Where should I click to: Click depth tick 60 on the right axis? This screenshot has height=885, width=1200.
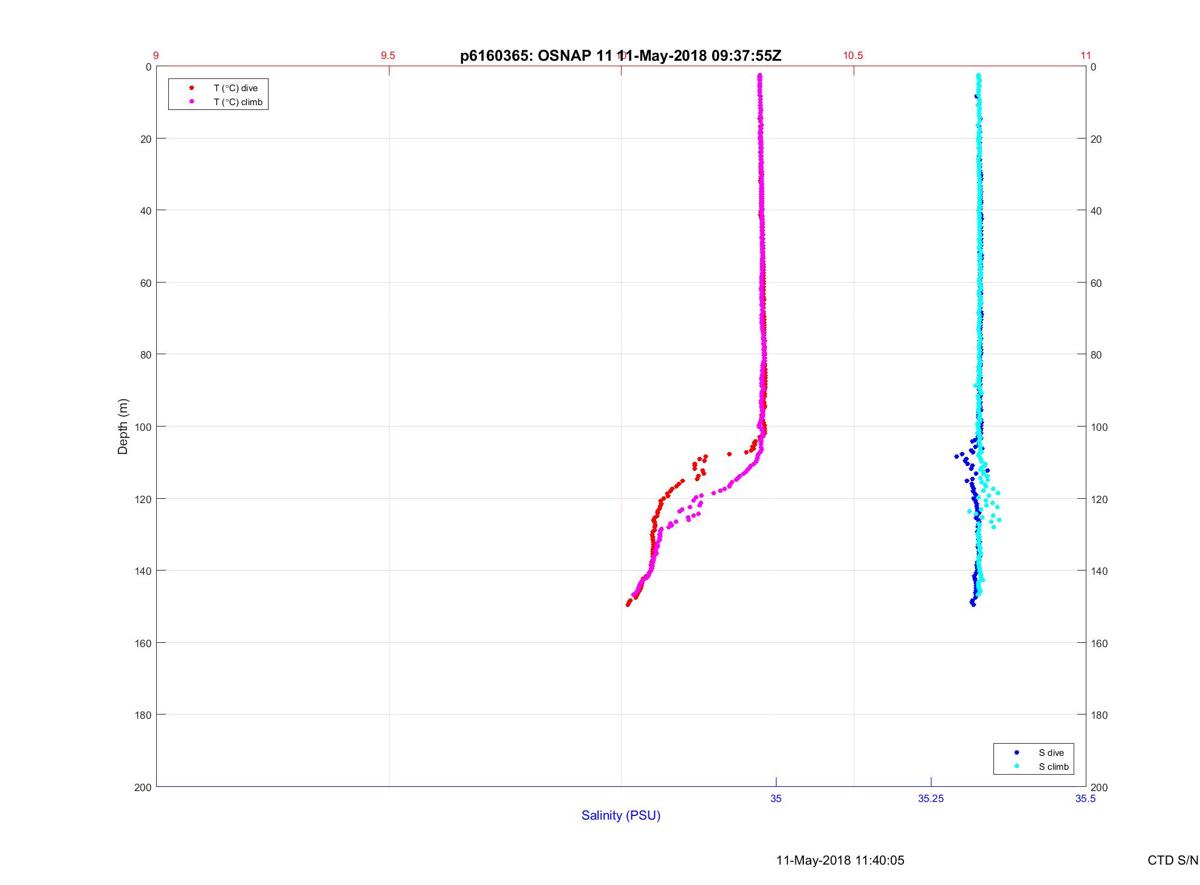1098,283
